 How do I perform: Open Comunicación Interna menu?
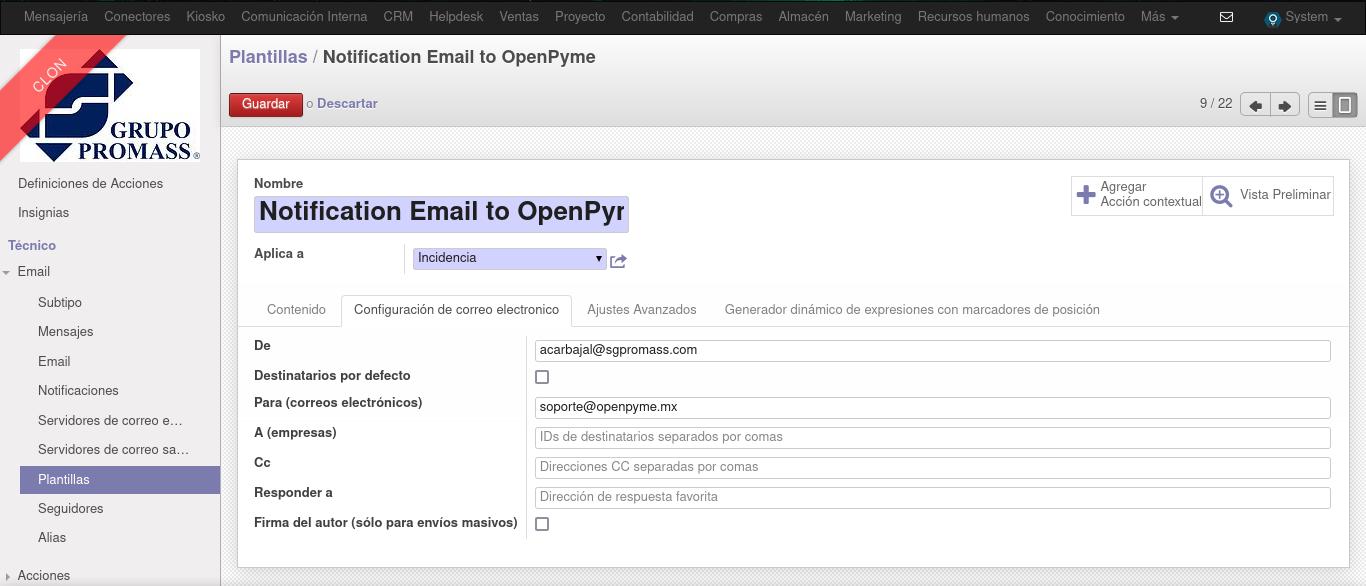coord(304,17)
